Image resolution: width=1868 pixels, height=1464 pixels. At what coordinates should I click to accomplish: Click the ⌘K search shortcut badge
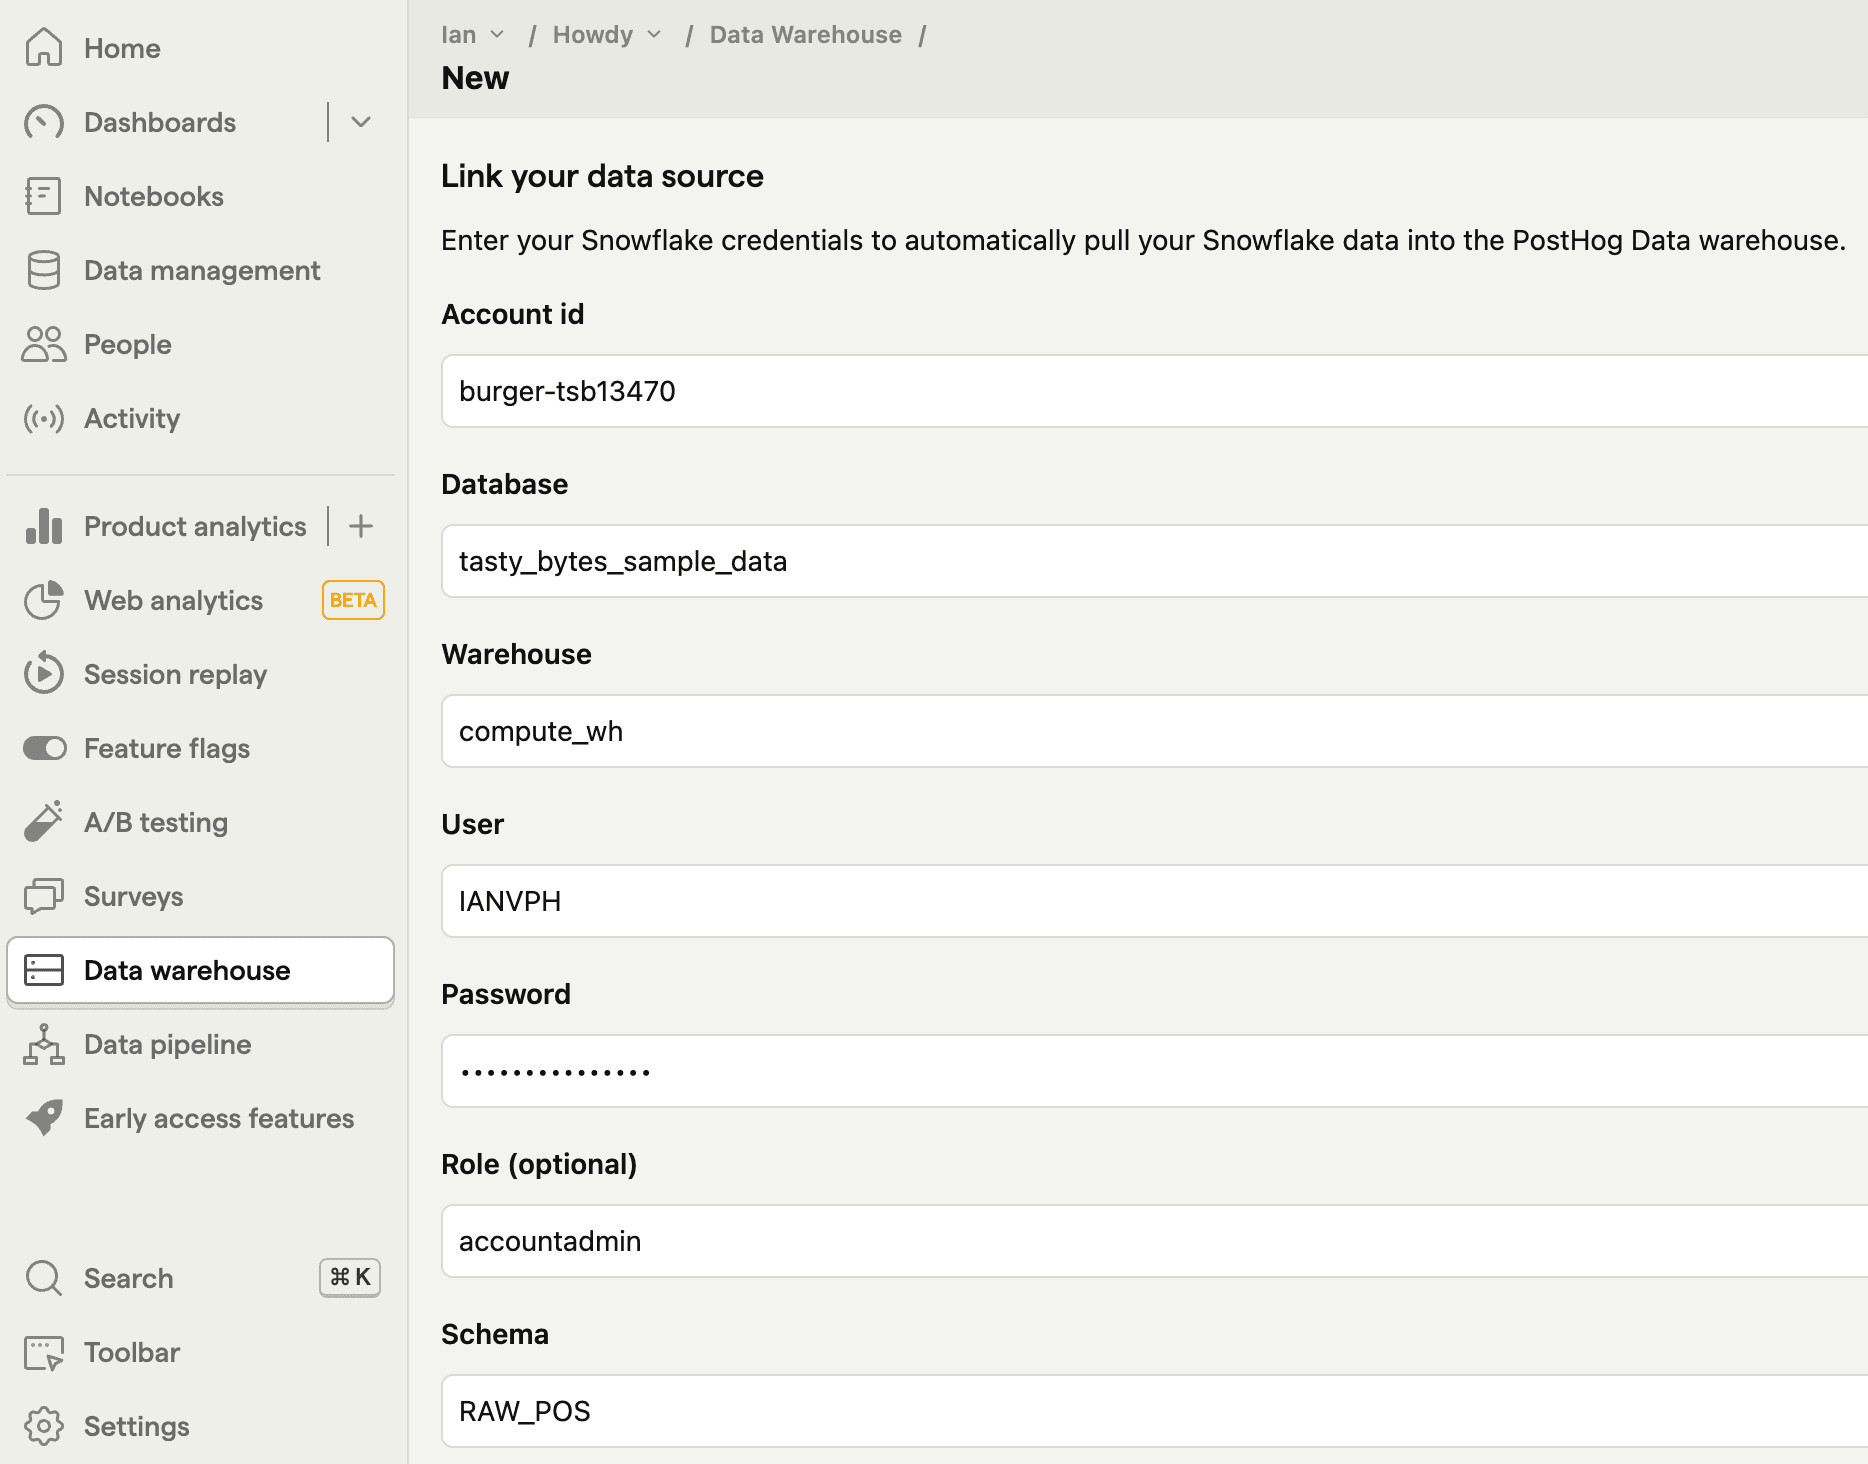point(350,1277)
